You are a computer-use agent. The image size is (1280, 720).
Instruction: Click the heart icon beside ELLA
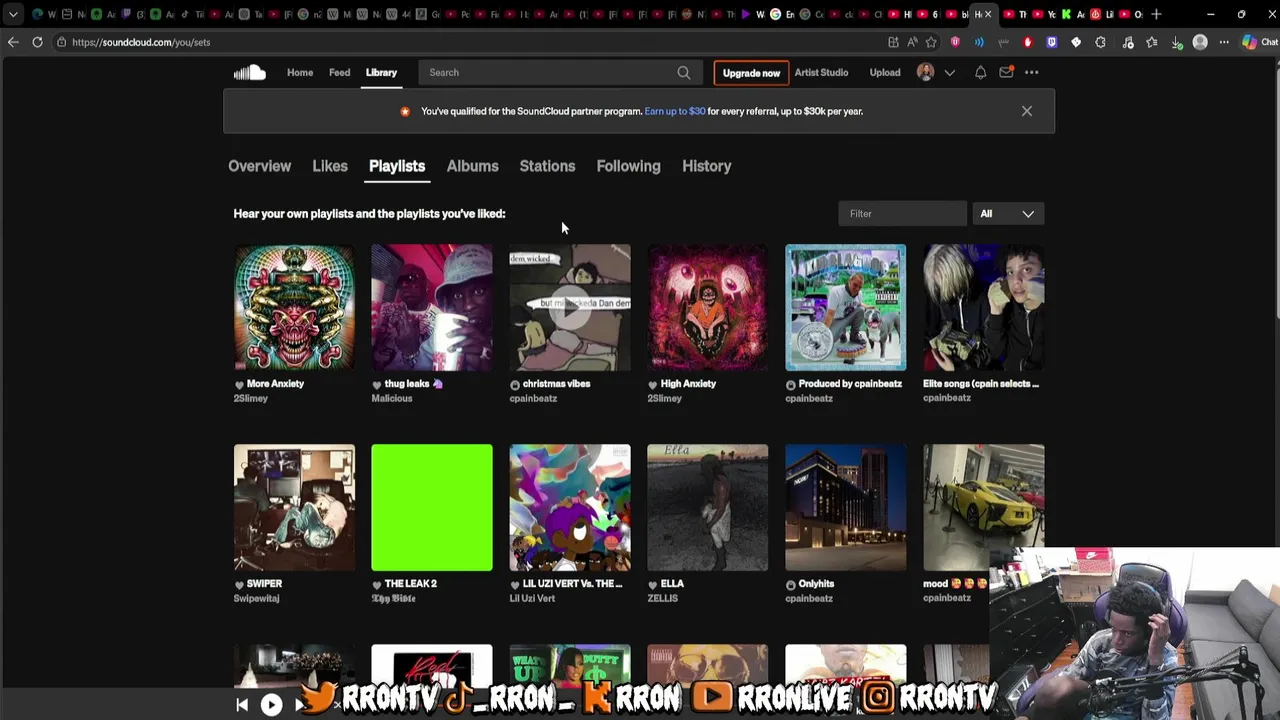pyautogui.click(x=653, y=584)
